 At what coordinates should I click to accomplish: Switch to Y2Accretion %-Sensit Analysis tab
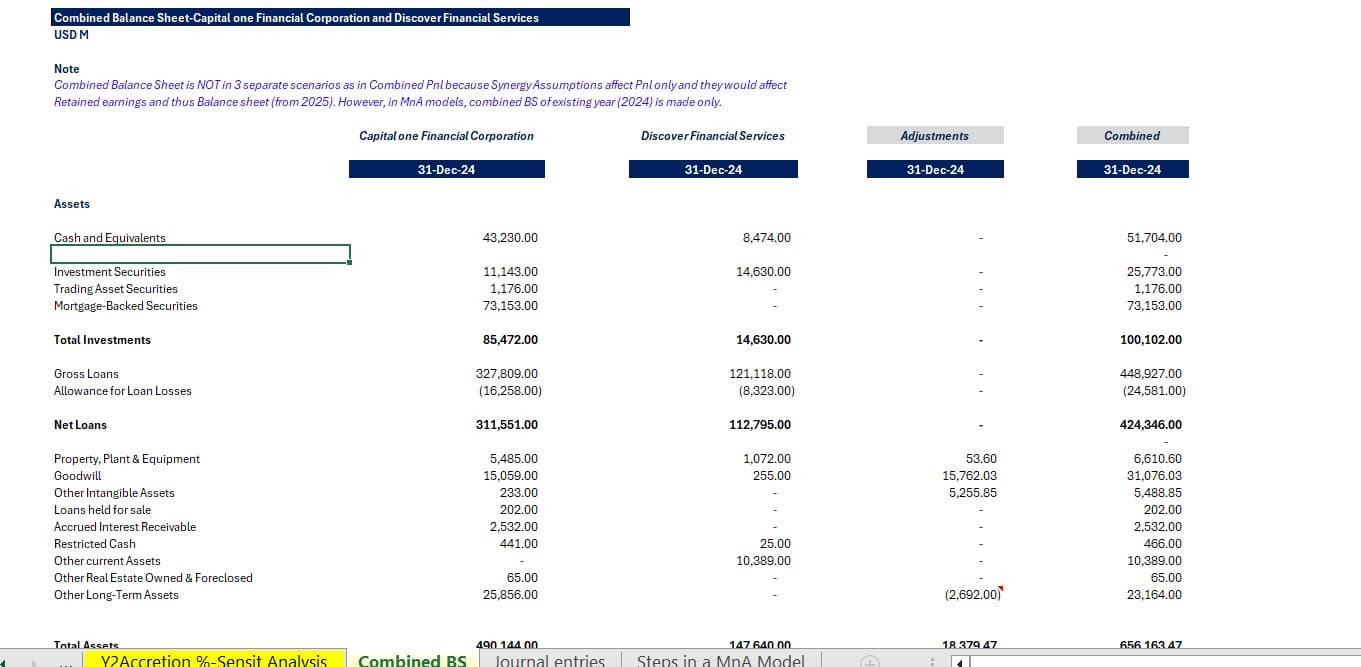click(214, 661)
